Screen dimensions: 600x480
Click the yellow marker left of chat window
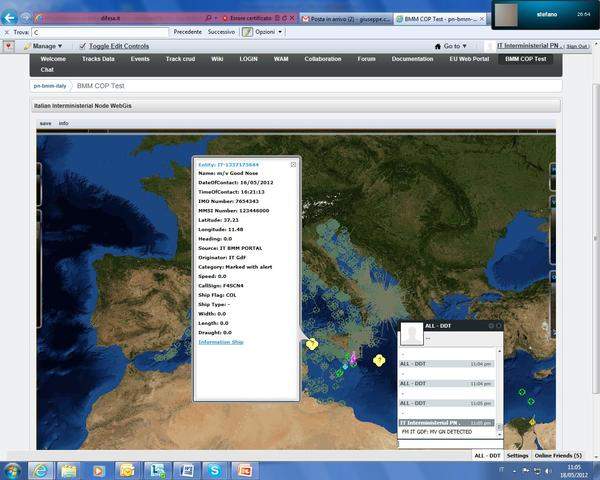(379, 360)
